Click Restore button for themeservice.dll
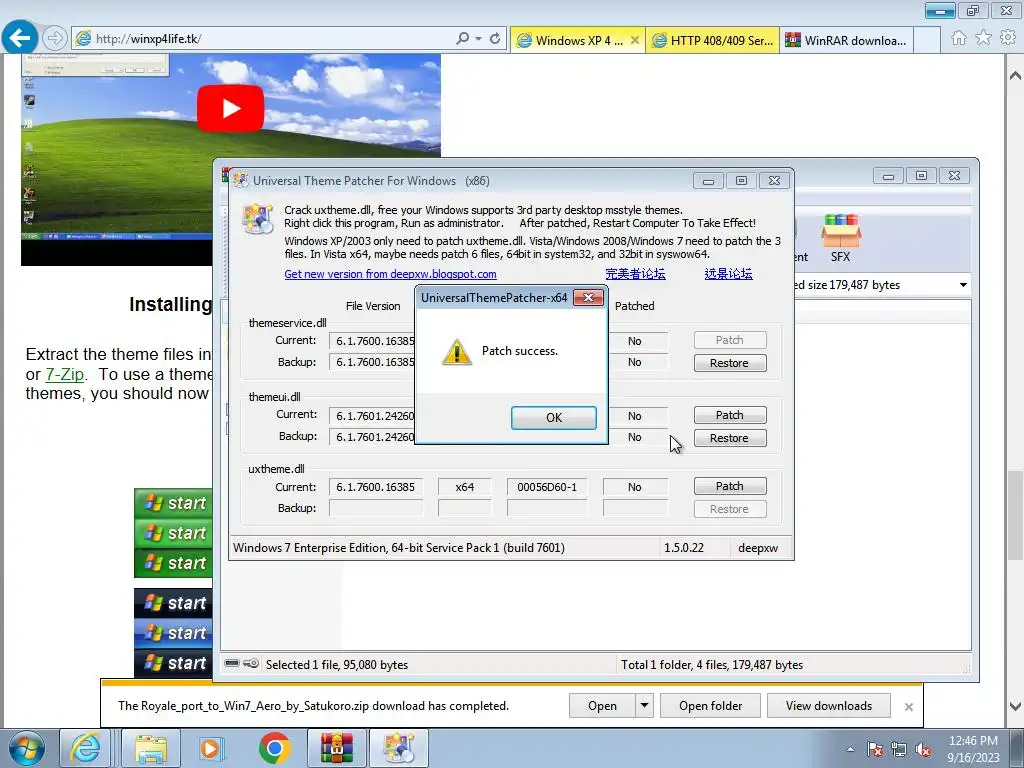1024x768 pixels. click(729, 363)
